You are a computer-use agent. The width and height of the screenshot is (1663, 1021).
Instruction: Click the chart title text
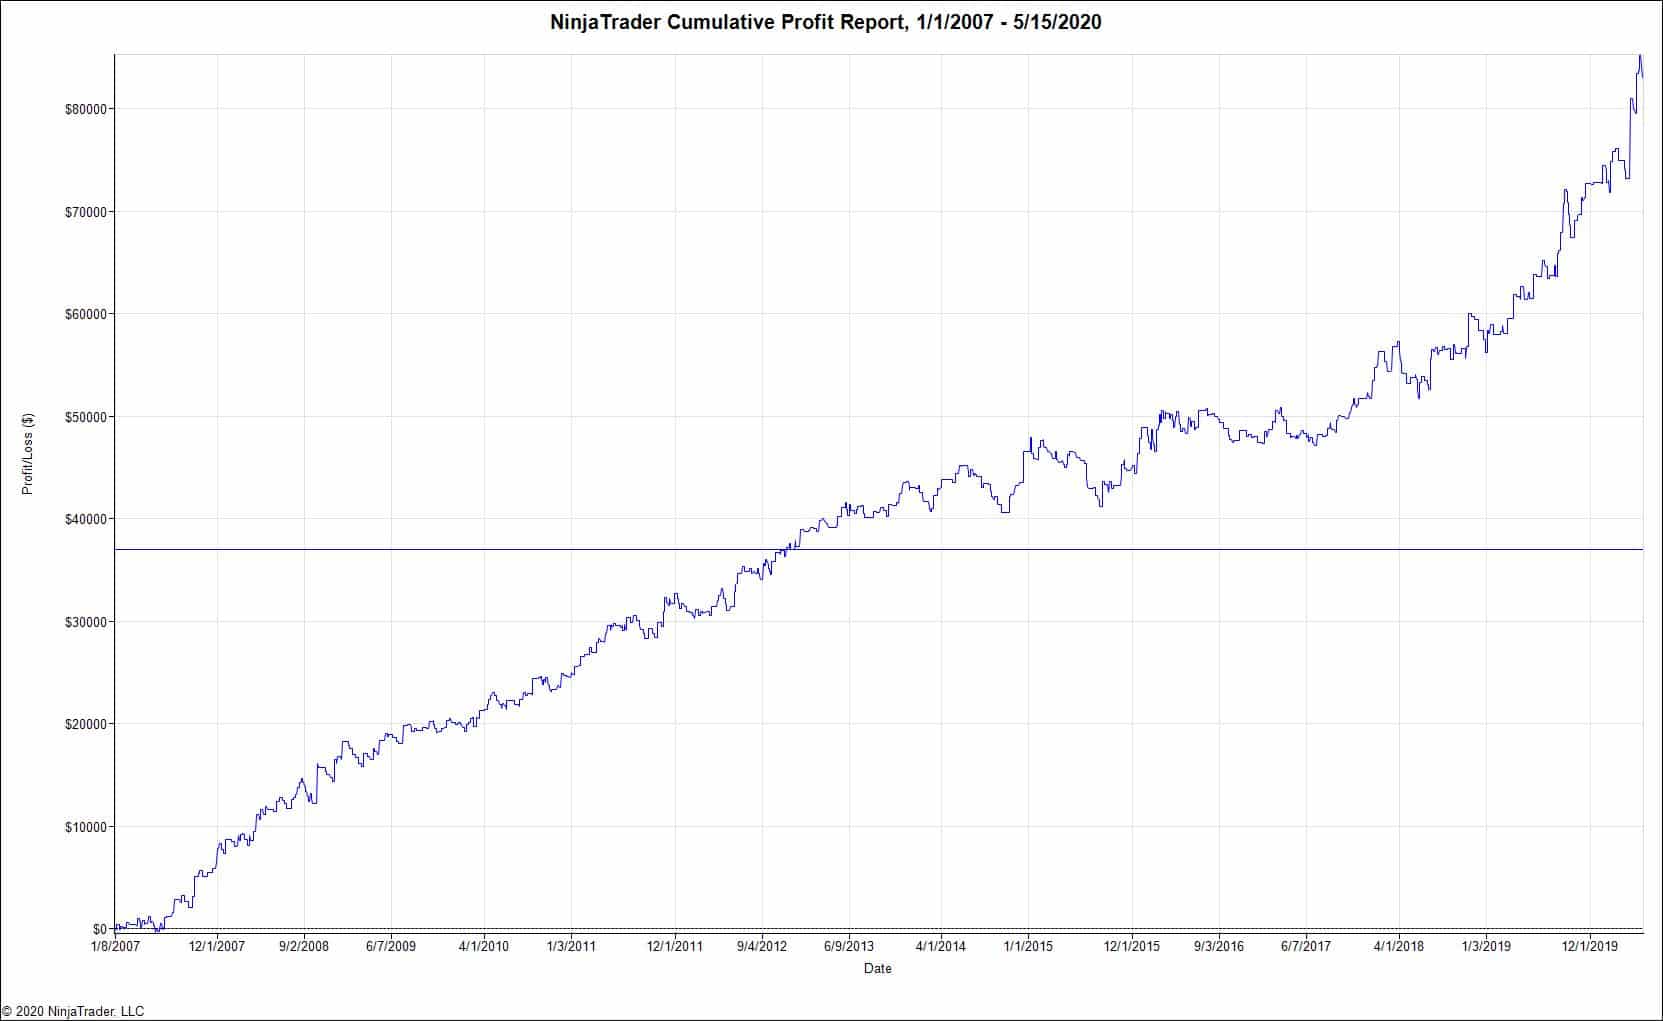pos(826,18)
